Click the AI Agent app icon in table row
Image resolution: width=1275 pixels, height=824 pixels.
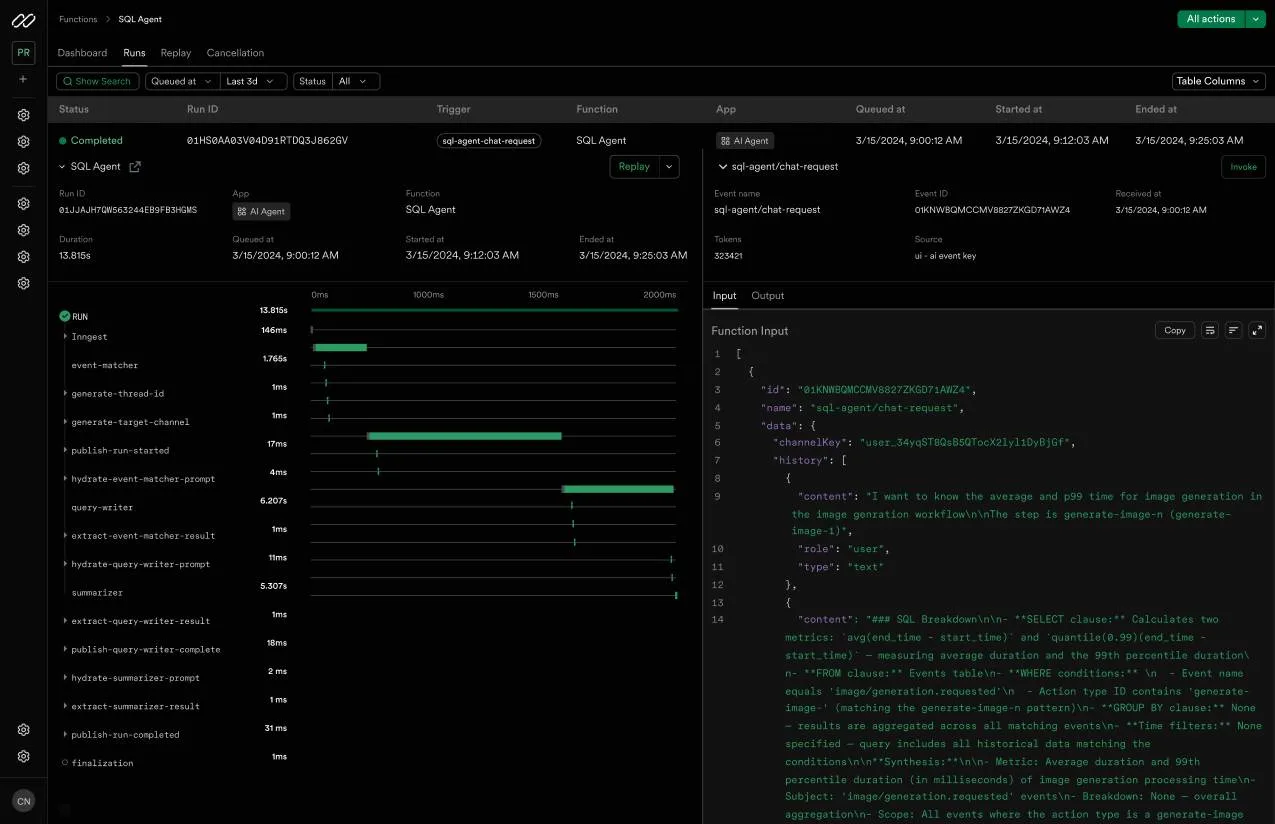point(725,141)
